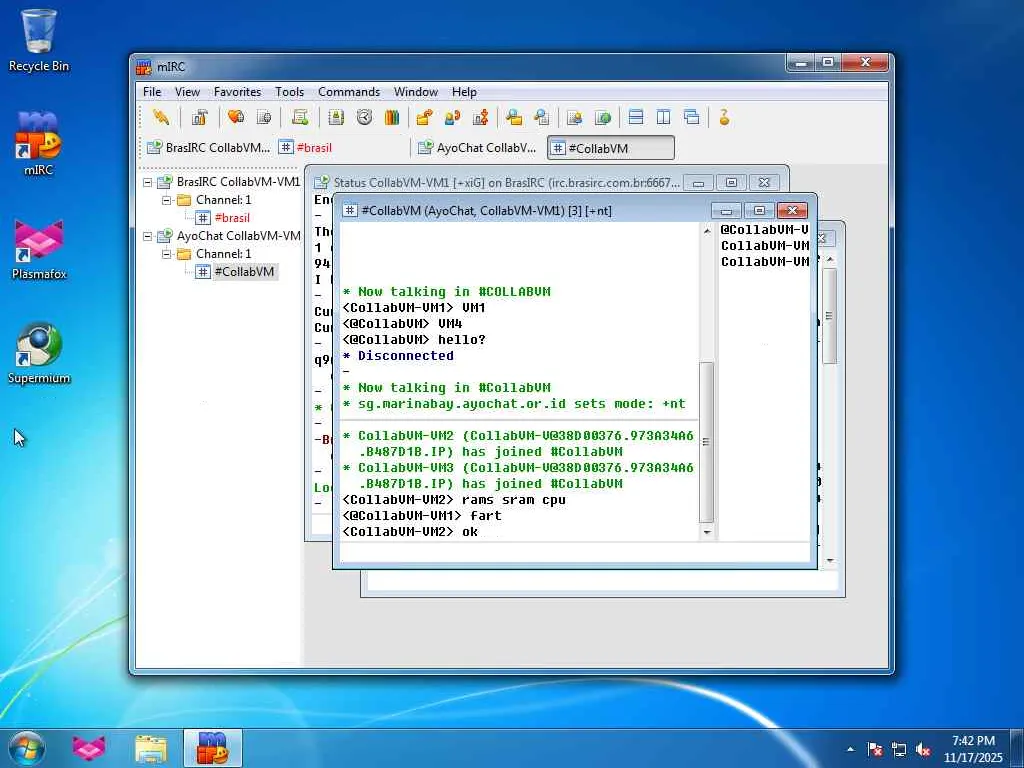Collapse AyoChat's Channel: 1 folder node
The width and height of the screenshot is (1024, 768).
point(167,253)
